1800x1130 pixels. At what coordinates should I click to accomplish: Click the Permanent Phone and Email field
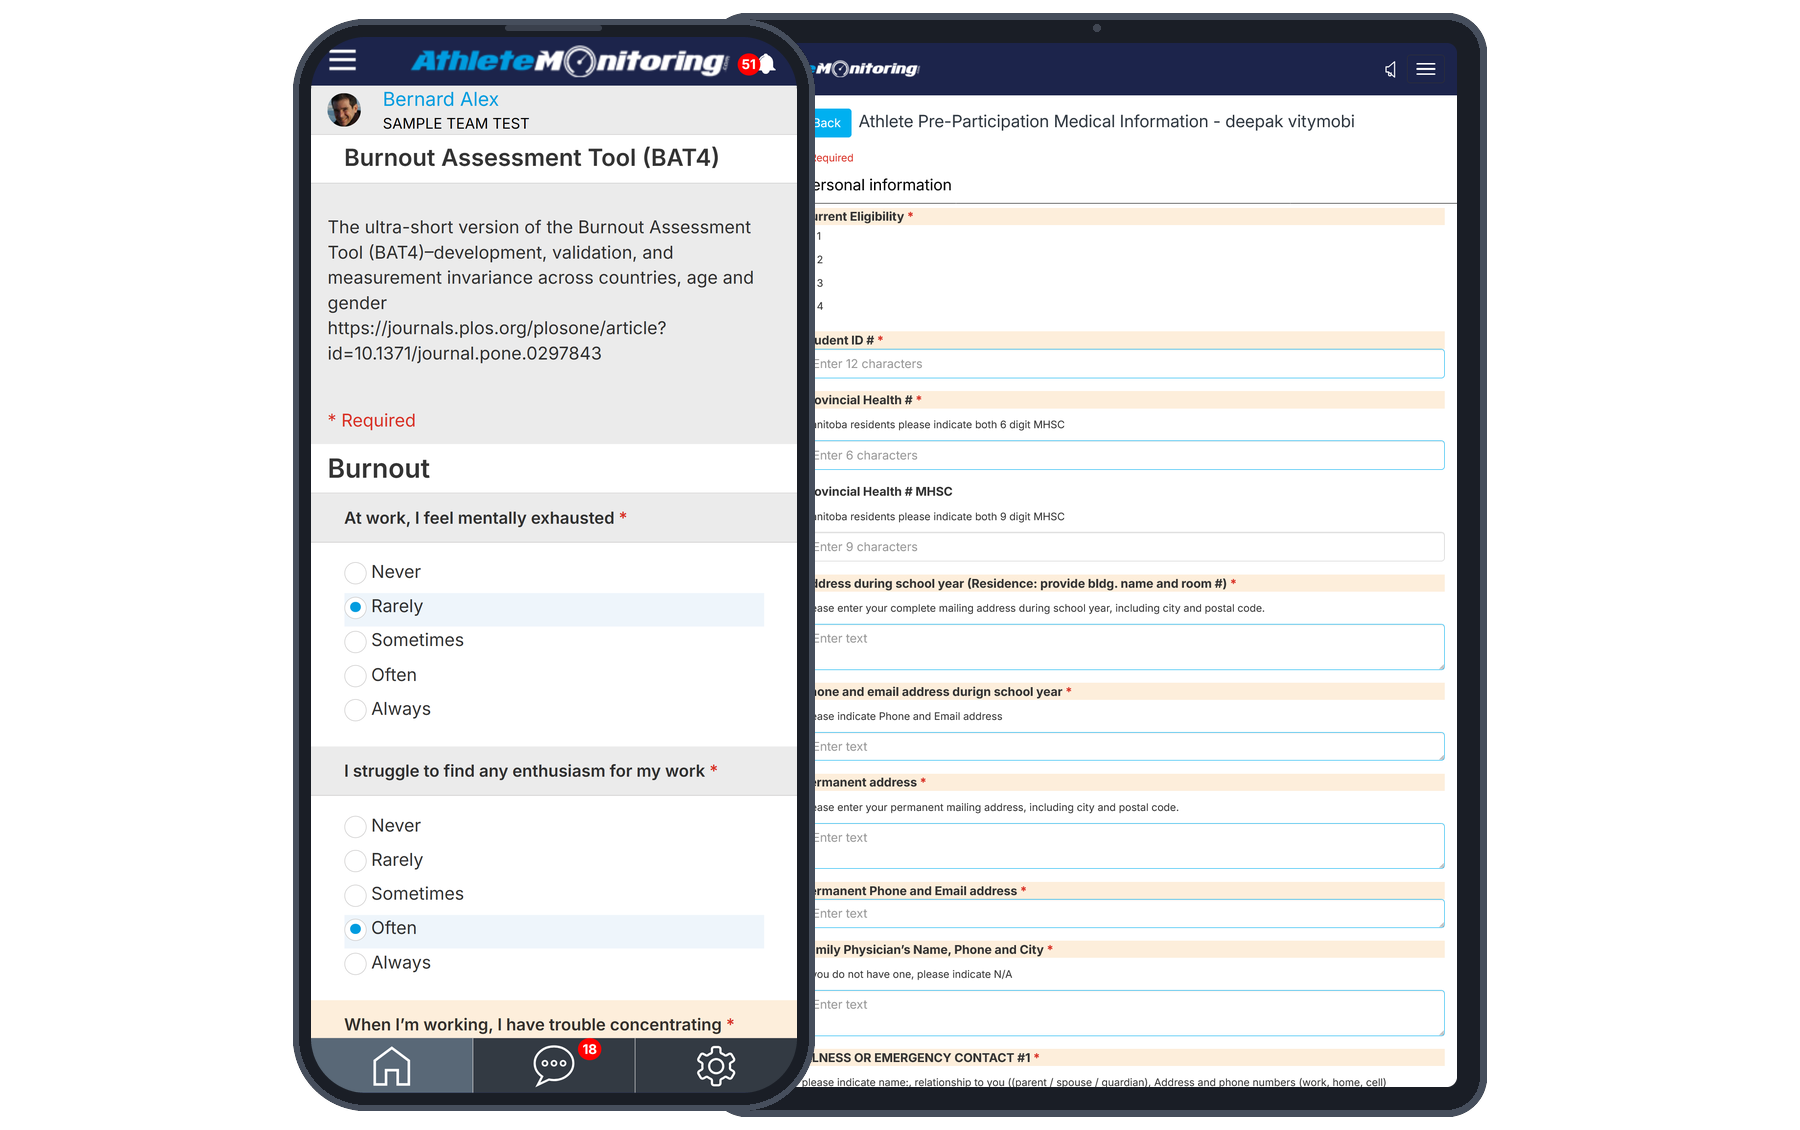coord(1127,914)
